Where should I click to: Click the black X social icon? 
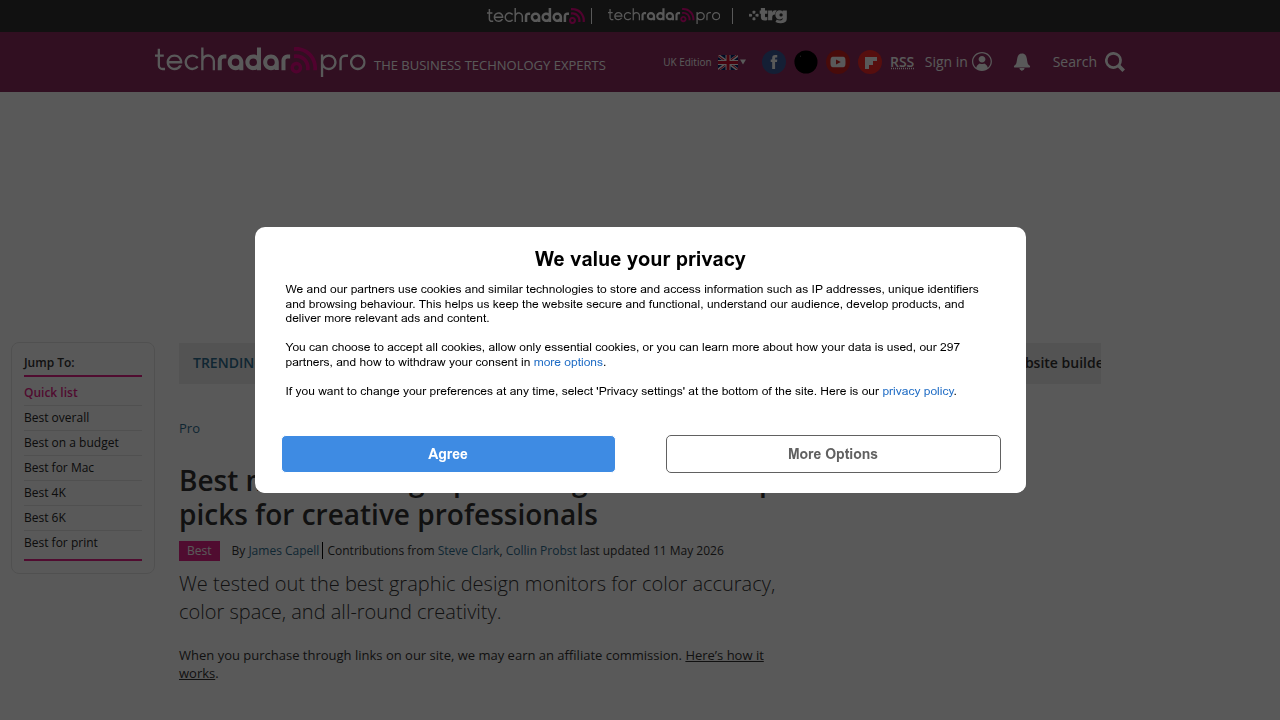[x=806, y=62]
